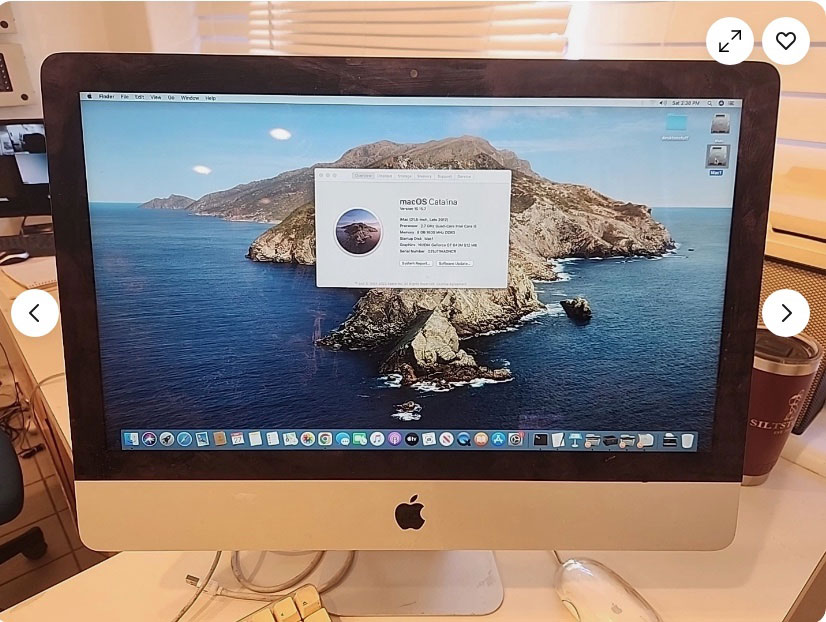Screen dimensions: 826x622
Task: Open the Mac1 disk icon on the desktop
Action: 717,156
